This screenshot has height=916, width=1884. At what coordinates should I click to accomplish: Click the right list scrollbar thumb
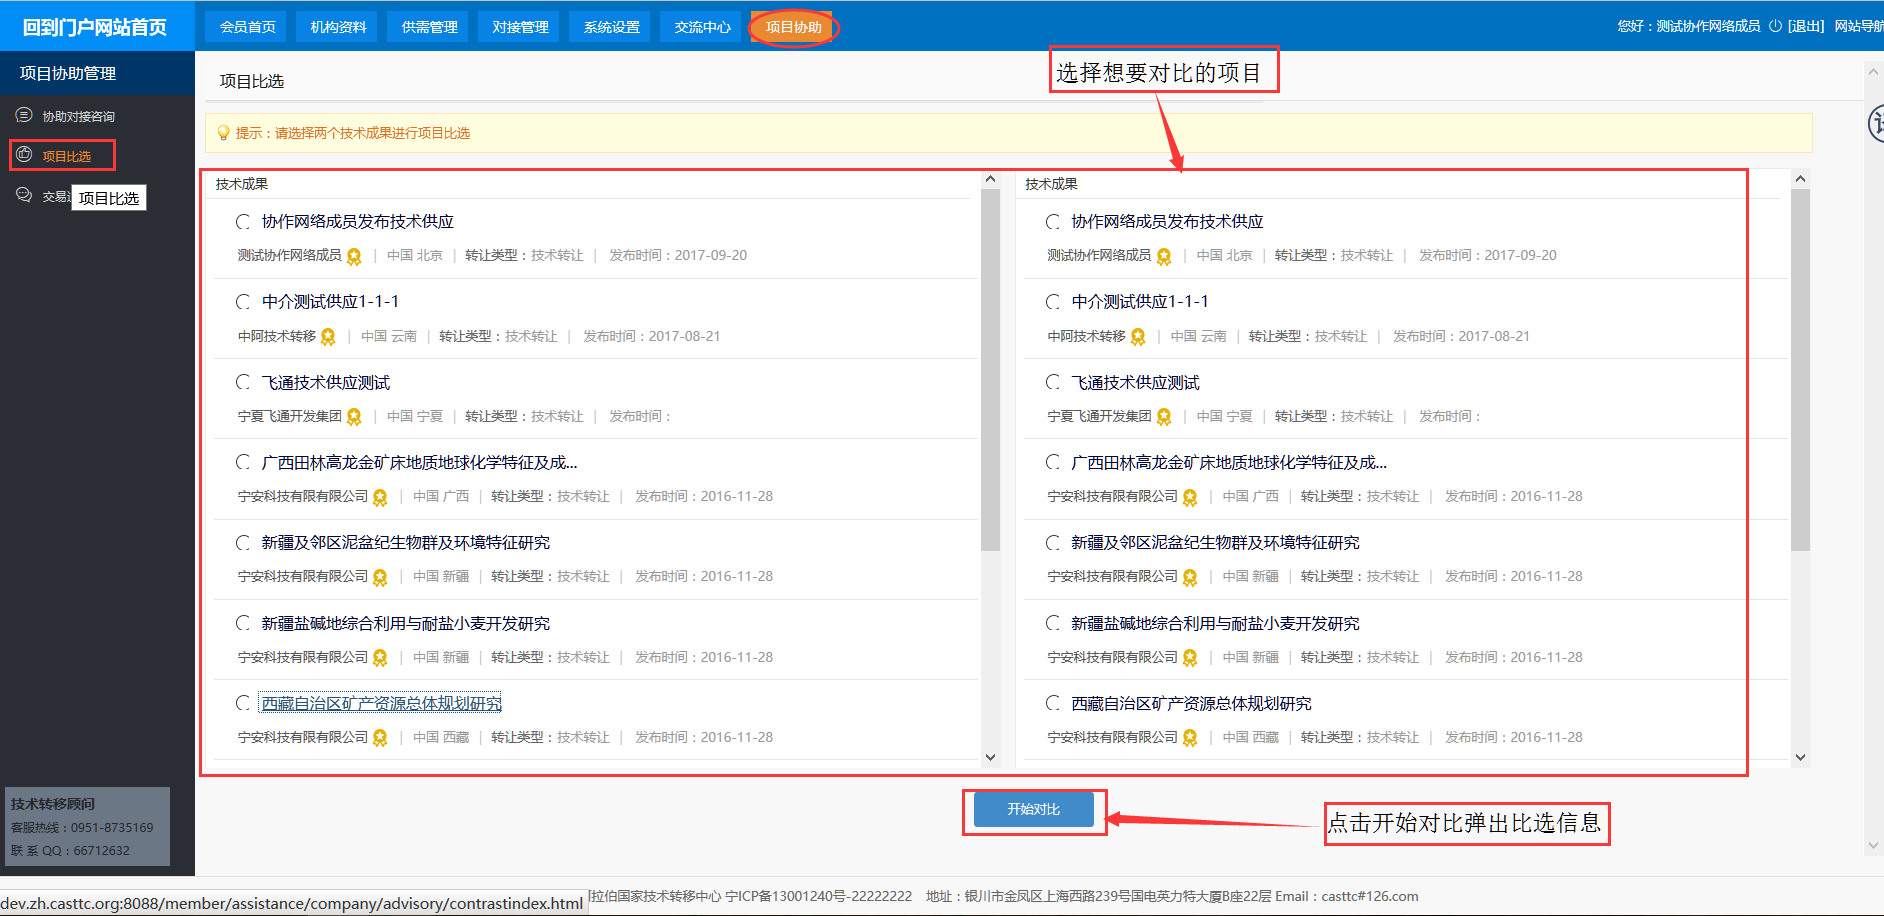[1800, 370]
